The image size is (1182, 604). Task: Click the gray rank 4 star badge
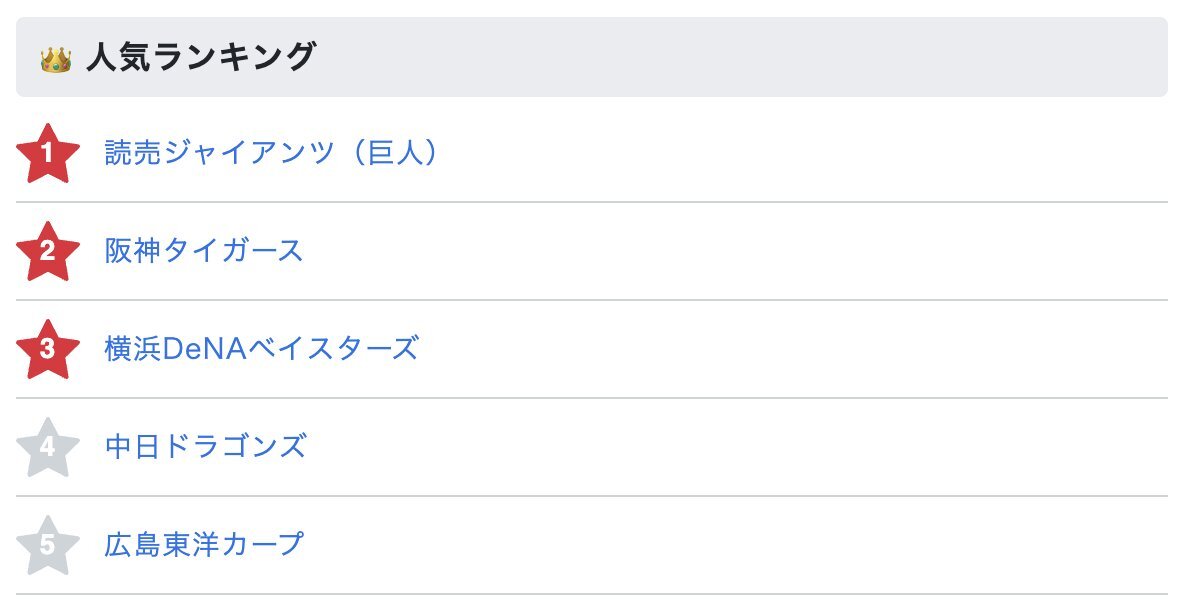(x=47, y=448)
